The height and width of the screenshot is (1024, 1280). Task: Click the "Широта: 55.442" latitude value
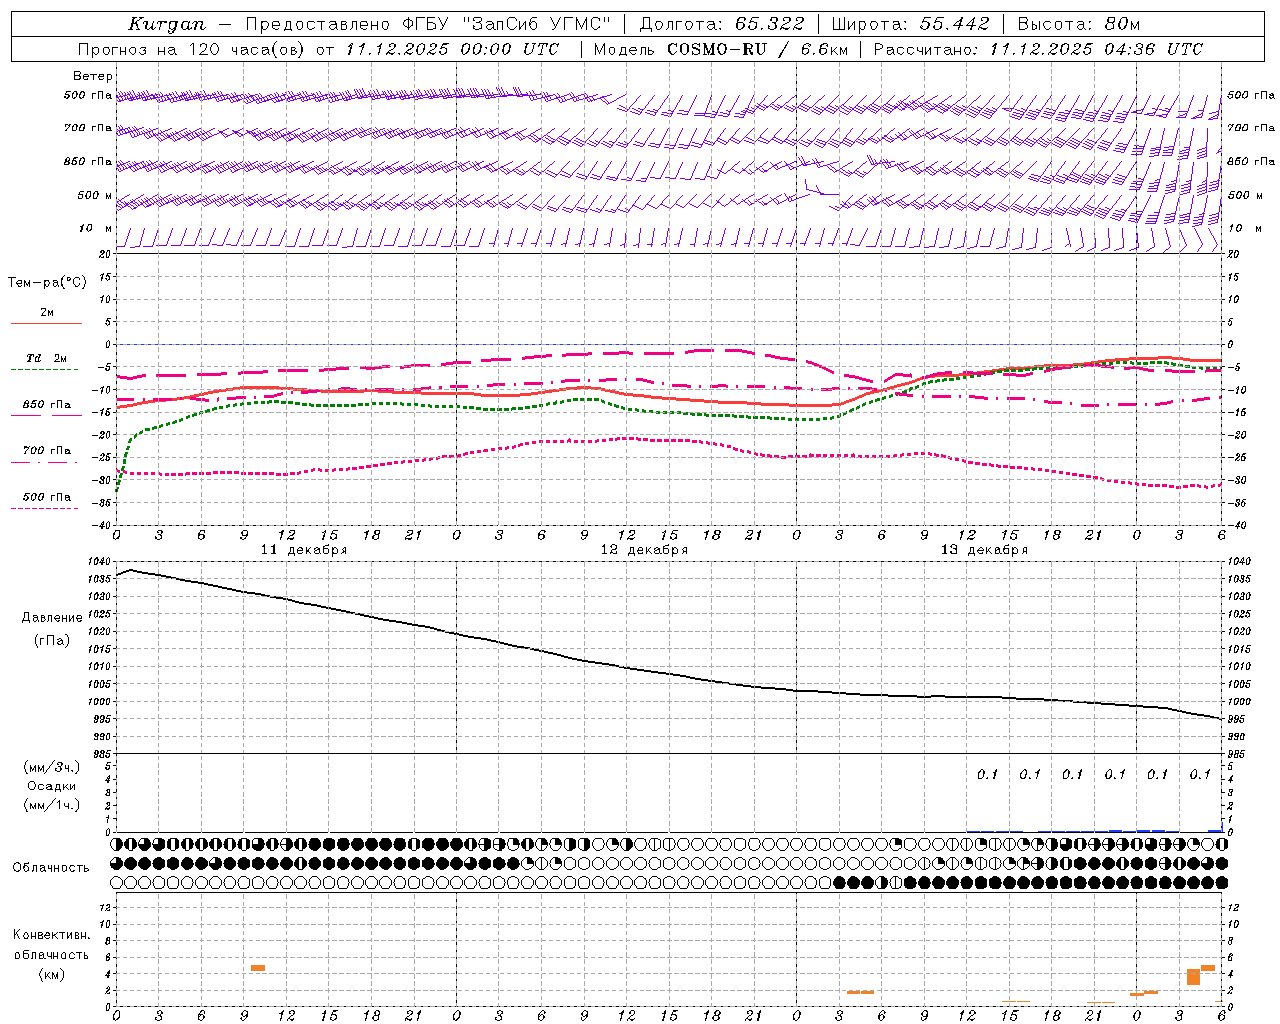pos(911,24)
